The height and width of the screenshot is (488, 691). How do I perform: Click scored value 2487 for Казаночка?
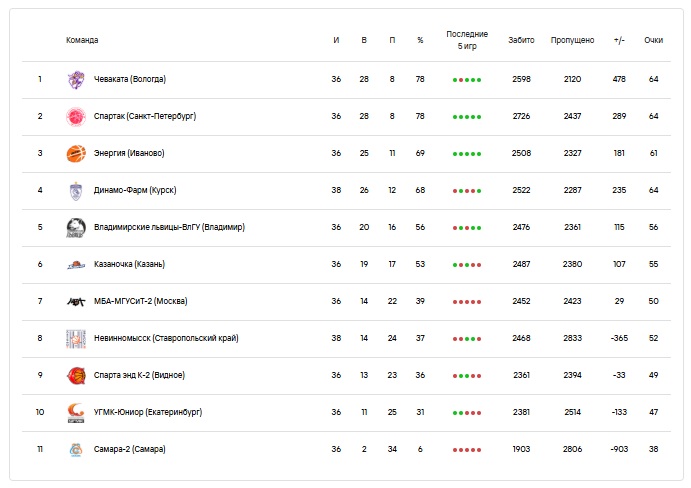point(521,264)
